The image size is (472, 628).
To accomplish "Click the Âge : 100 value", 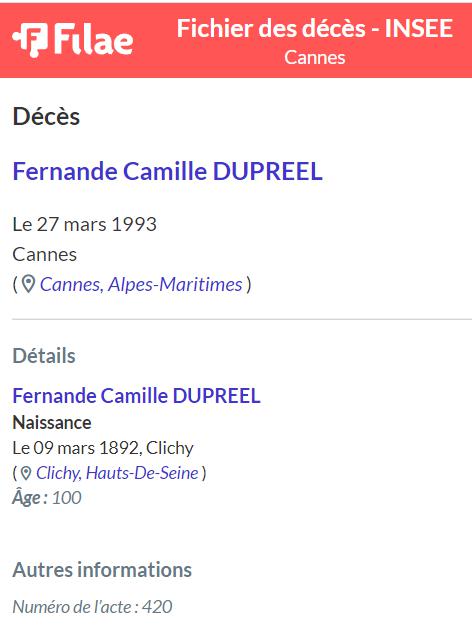I will click(x=47, y=498).
